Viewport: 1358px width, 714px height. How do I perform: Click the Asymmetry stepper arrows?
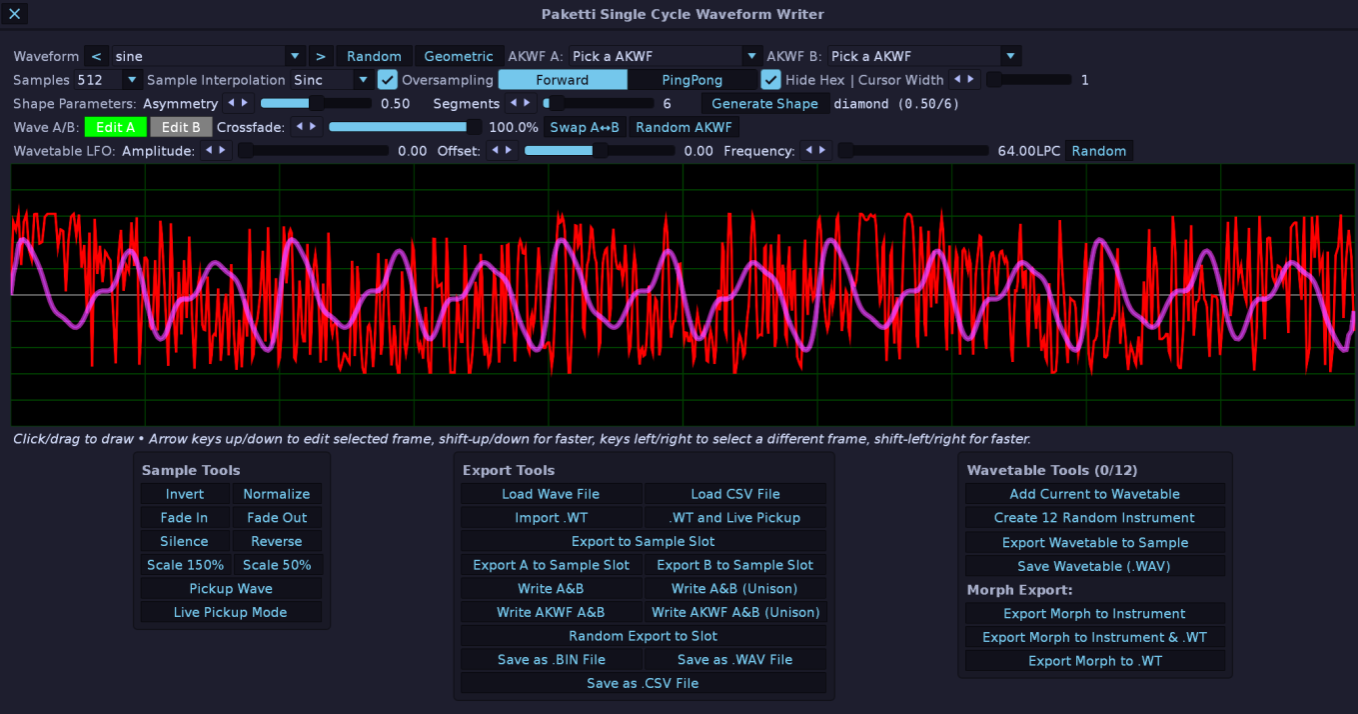pos(238,103)
